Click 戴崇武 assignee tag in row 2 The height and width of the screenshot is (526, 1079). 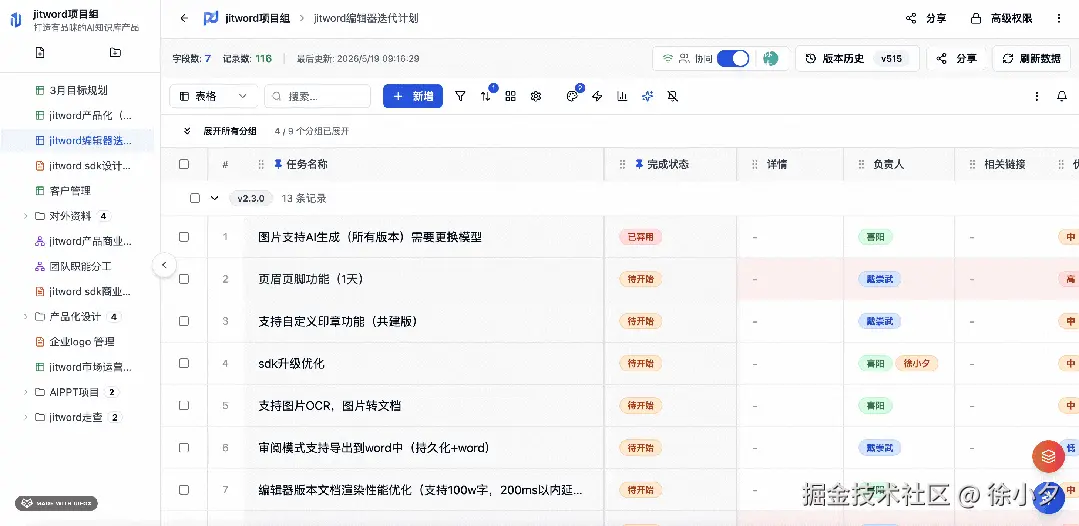(879, 279)
